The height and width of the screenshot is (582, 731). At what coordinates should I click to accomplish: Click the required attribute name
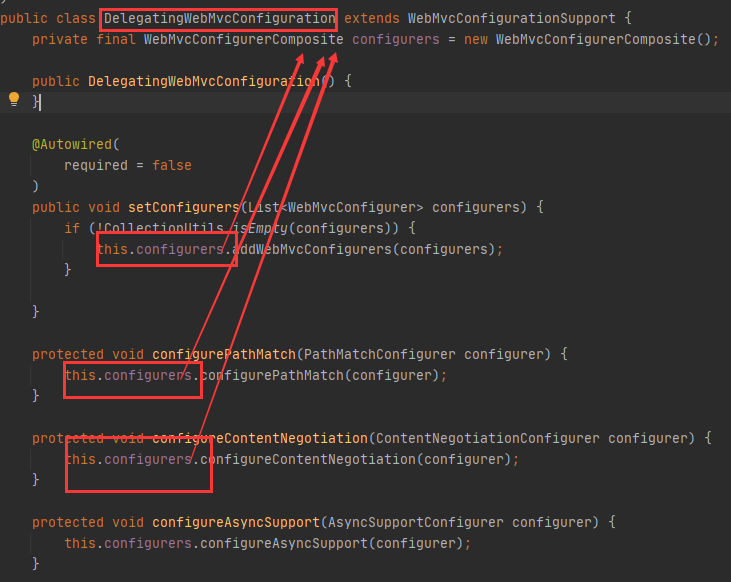point(96,166)
